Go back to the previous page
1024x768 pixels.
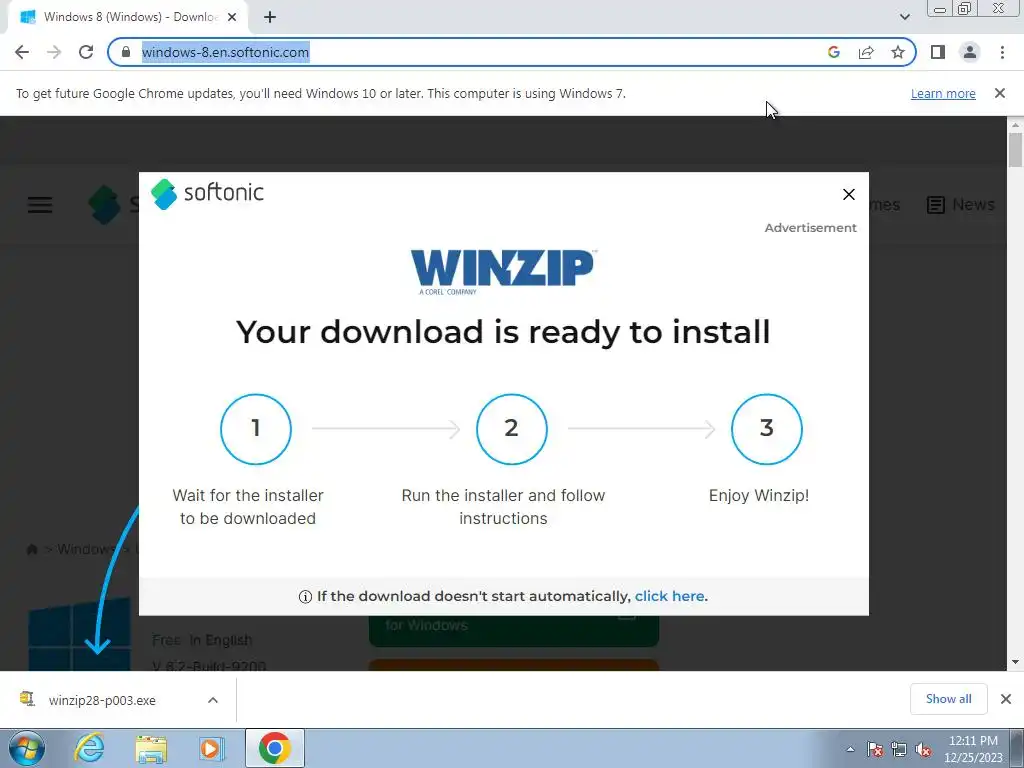point(22,52)
